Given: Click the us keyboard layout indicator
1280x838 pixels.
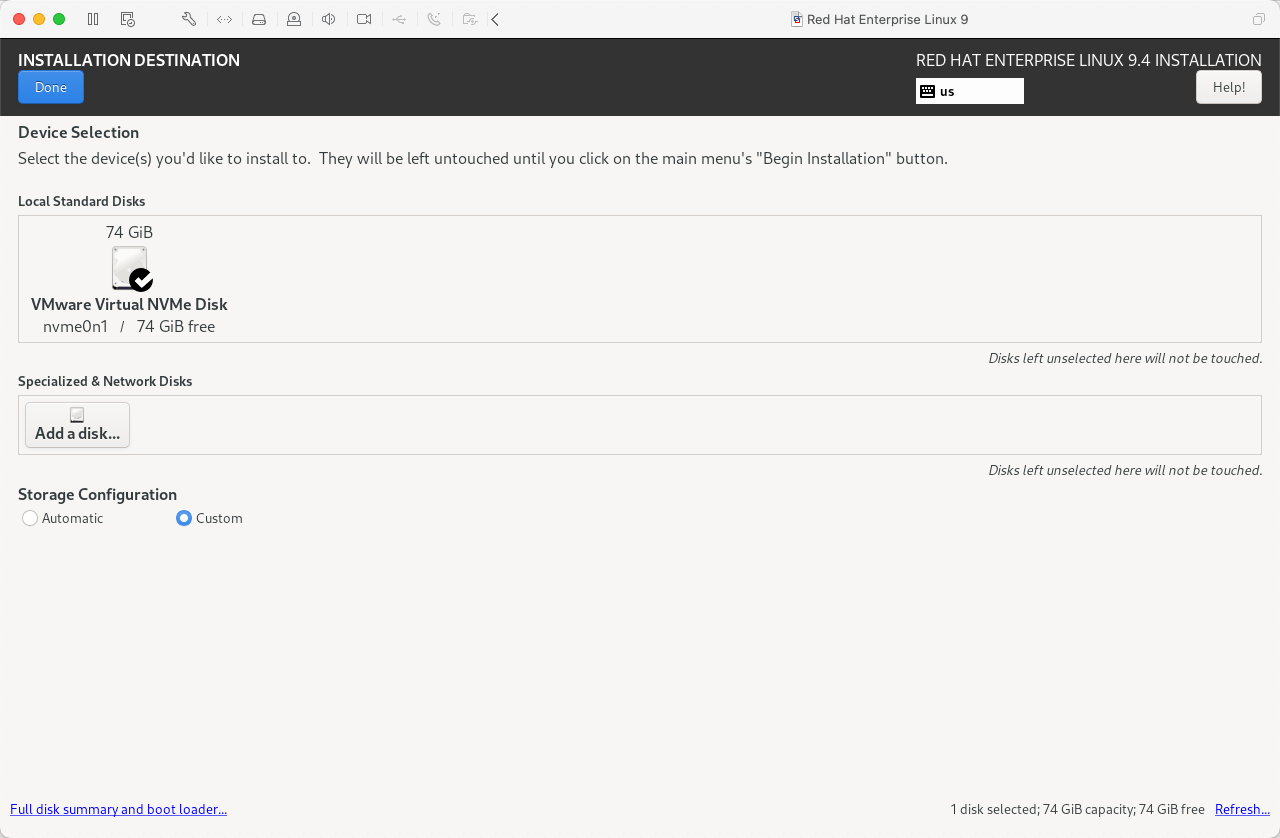Looking at the screenshot, I should click(x=969, y=91).
